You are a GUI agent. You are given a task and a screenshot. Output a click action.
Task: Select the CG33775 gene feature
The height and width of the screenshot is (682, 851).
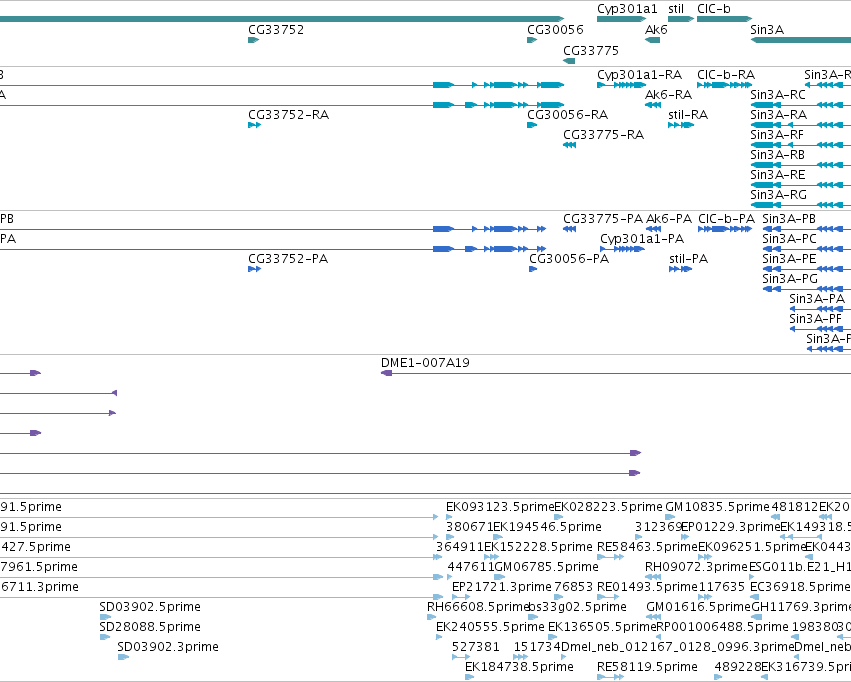point(569,61)
